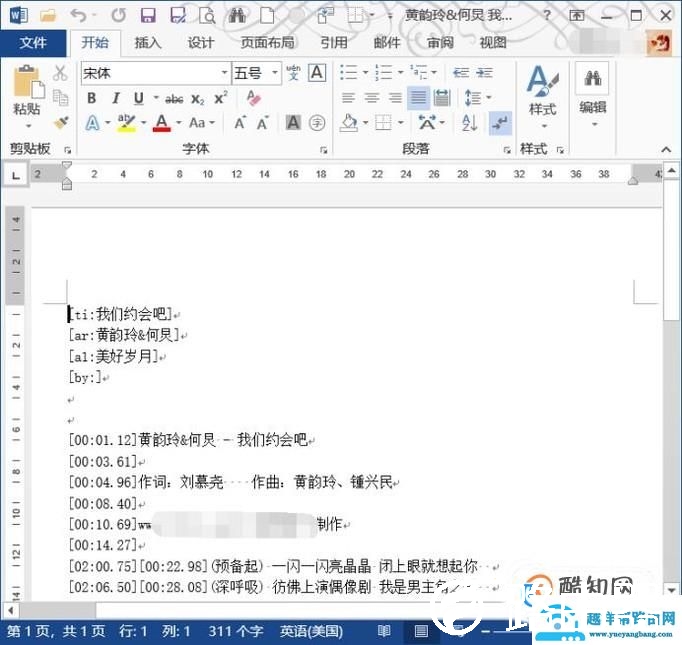The image size is (682, 645).
Task: Click the Distributed alignment icon
Action: [441, 98]
